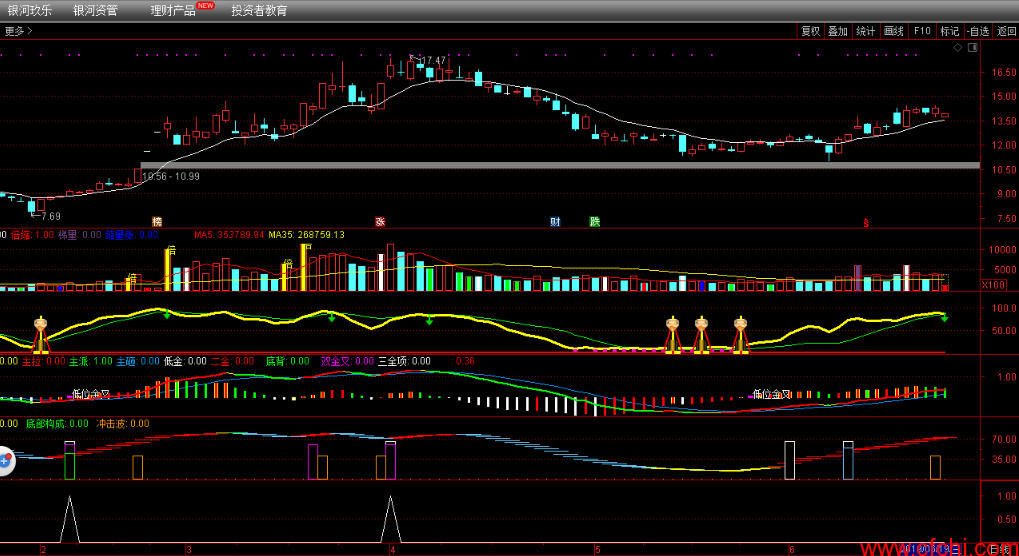Click the 倍缩: 1.00 indicator label

[32, 234]
